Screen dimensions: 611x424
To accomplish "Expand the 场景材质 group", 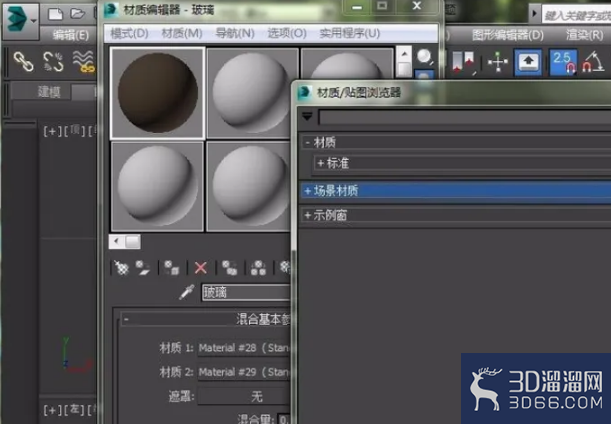I will (x=308, y=191).
